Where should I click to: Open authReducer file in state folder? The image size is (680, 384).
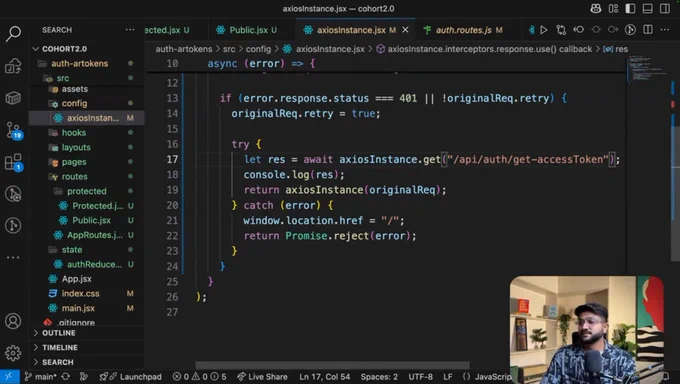tap(87, 264)
